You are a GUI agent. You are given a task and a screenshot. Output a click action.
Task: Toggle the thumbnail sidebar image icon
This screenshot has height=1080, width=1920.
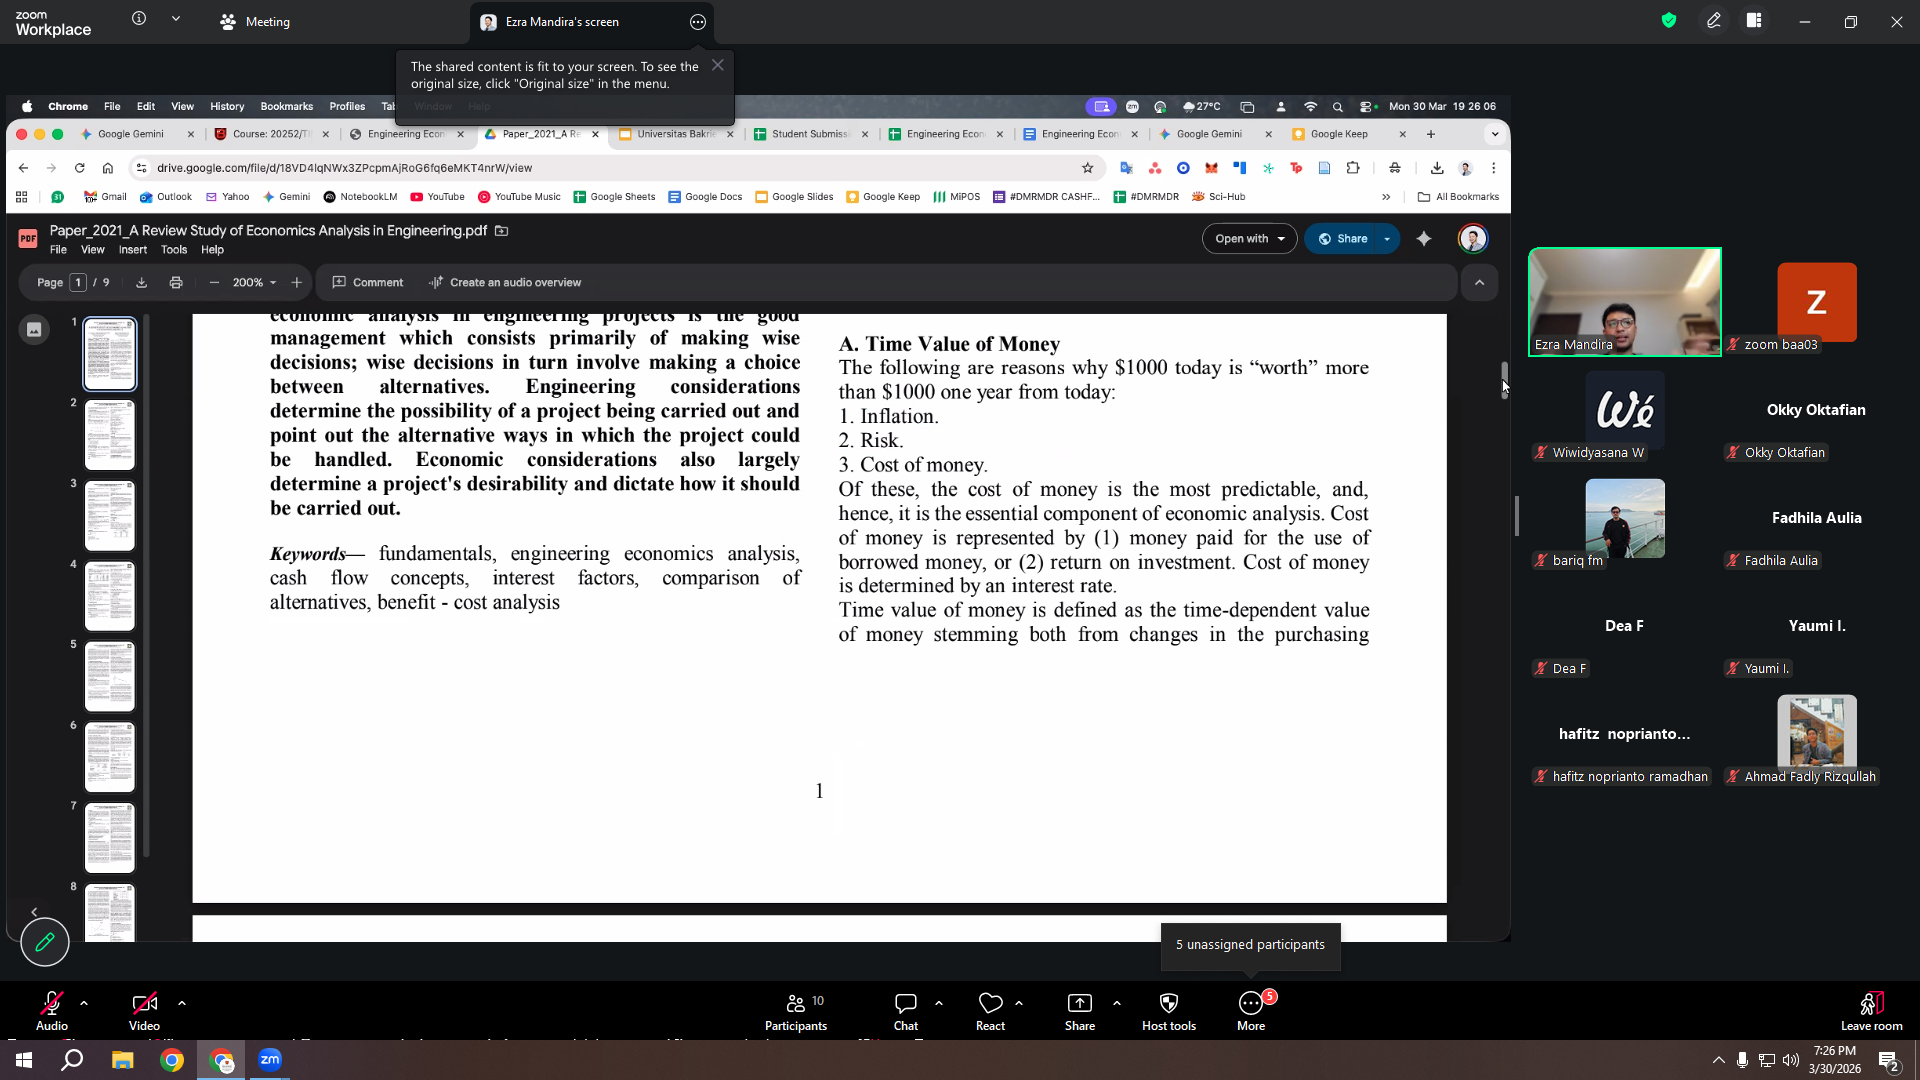tap(34, 330)
